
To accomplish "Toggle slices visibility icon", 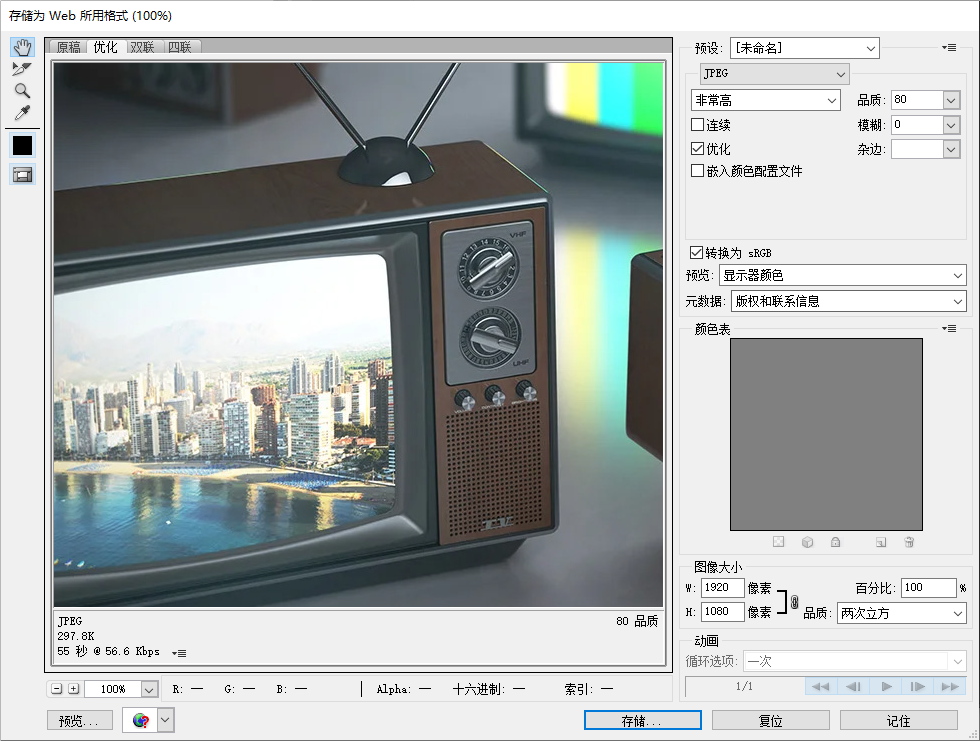I will (x=22, y=174).
